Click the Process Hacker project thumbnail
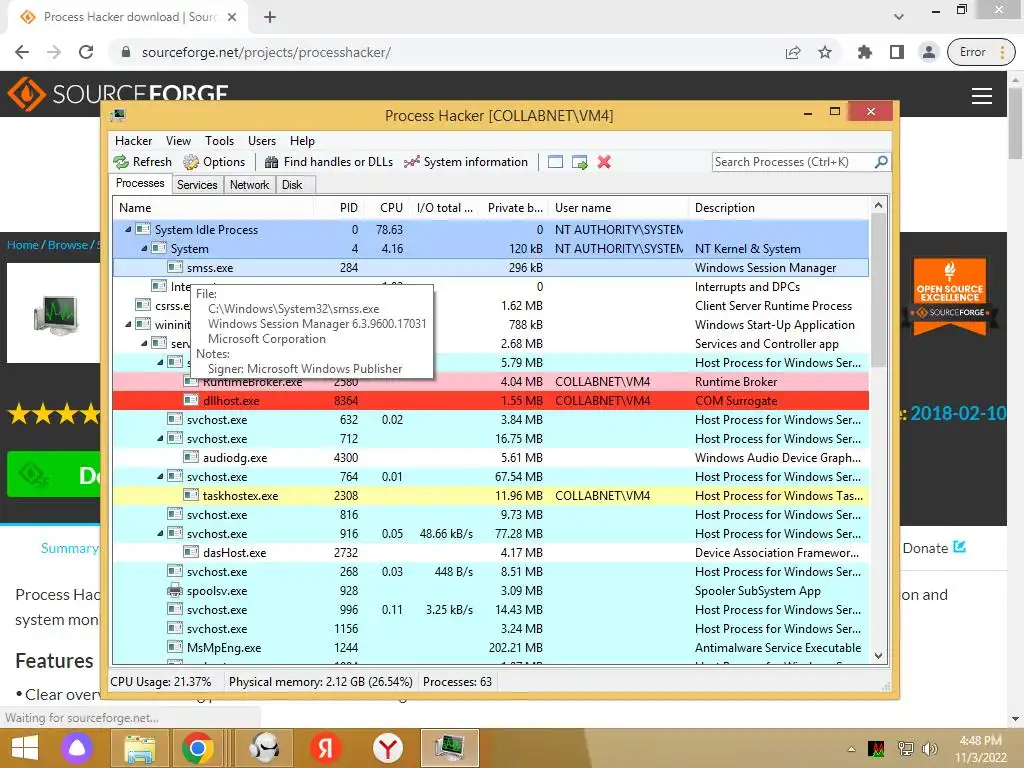Image resolution: width=1024 pixels, height=768 pixels. tap(56, 313)
